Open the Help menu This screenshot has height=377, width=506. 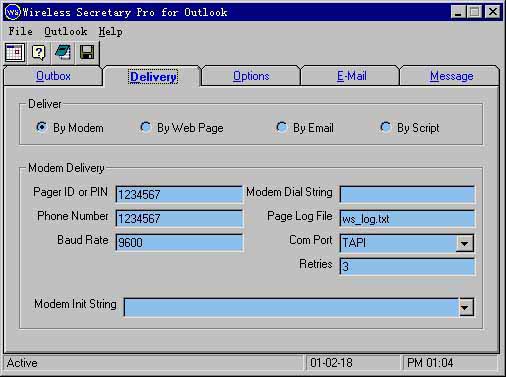(110, 32)
